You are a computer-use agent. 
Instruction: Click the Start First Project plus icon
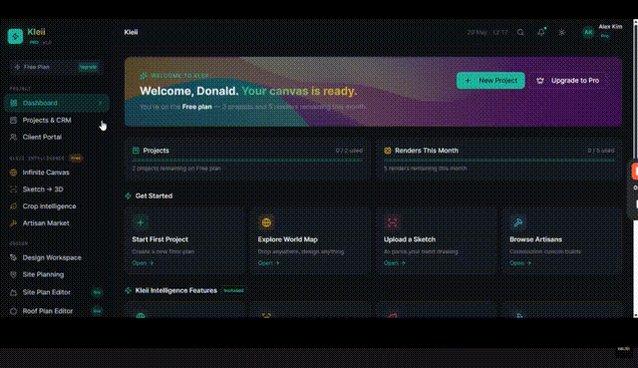pos(140,223)
